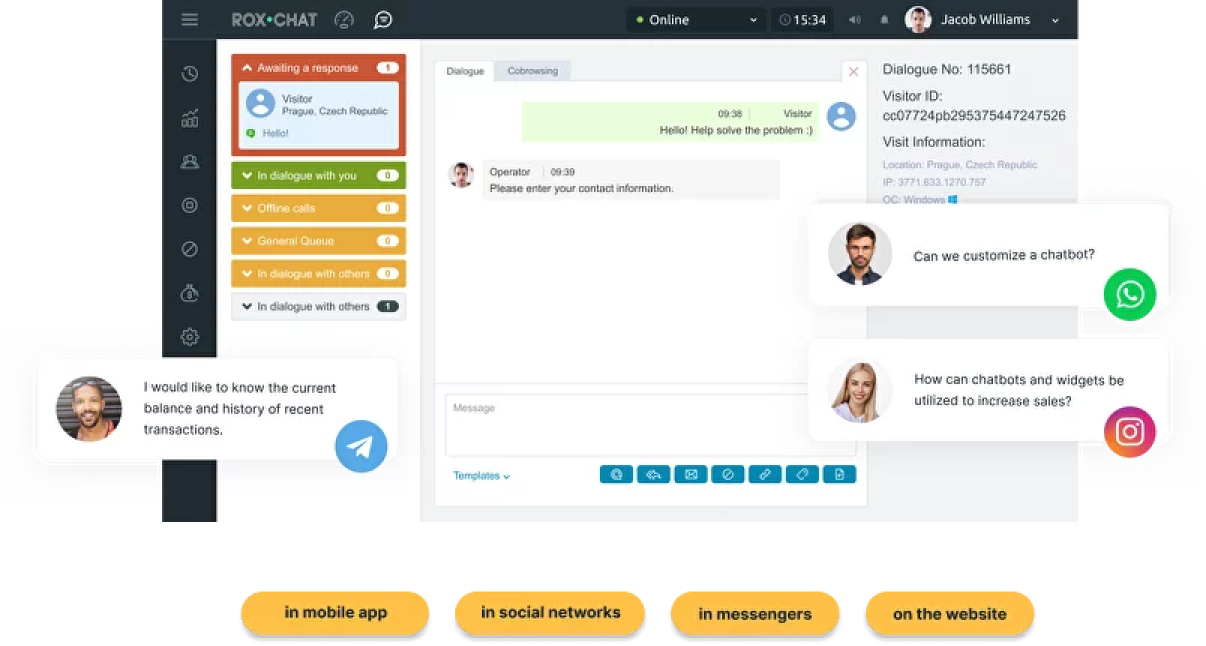Click the envelope email button below the message box

[691, 475]
